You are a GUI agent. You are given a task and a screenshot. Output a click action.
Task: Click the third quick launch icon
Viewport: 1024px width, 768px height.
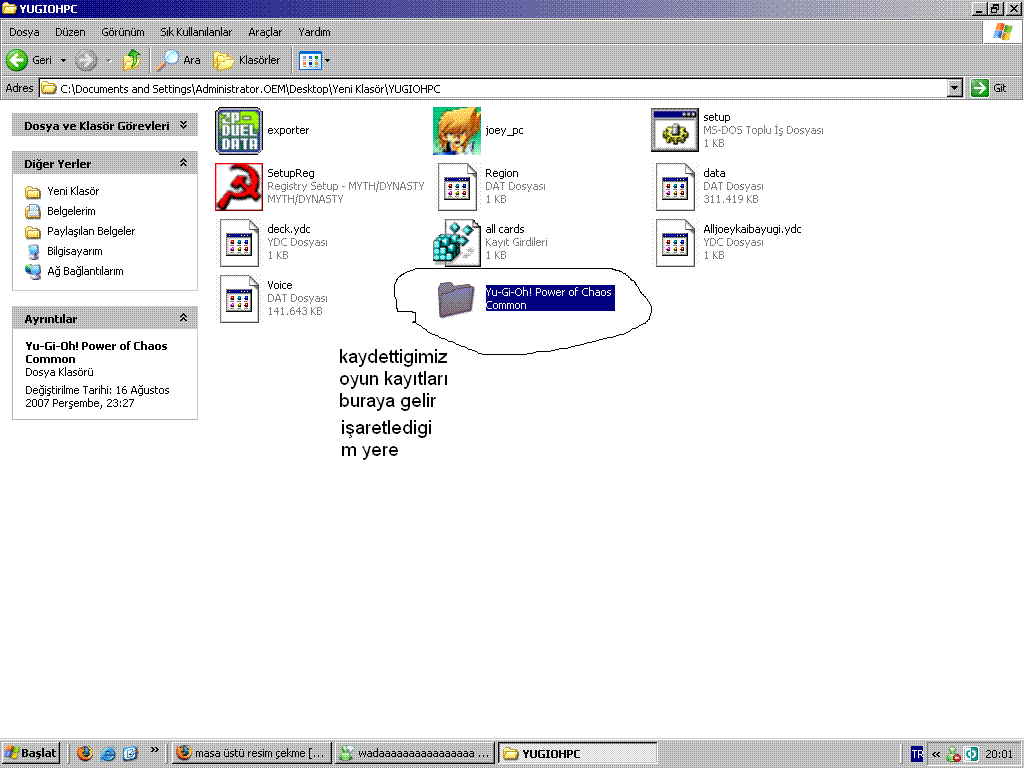[131, 753]
